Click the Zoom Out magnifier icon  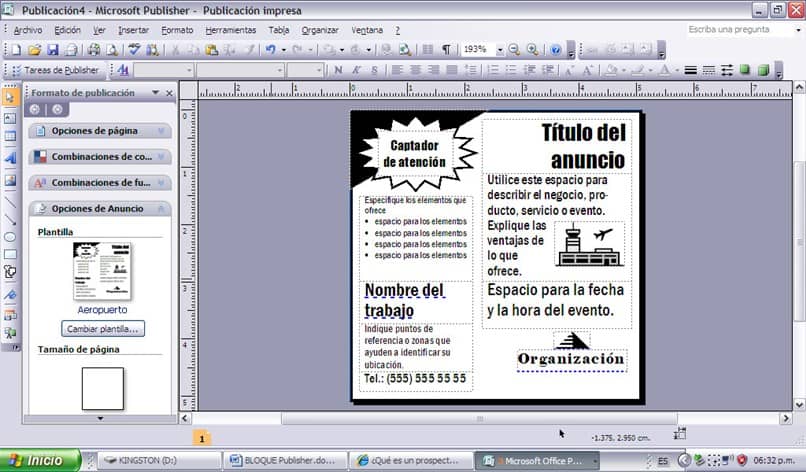coord(514,50)
